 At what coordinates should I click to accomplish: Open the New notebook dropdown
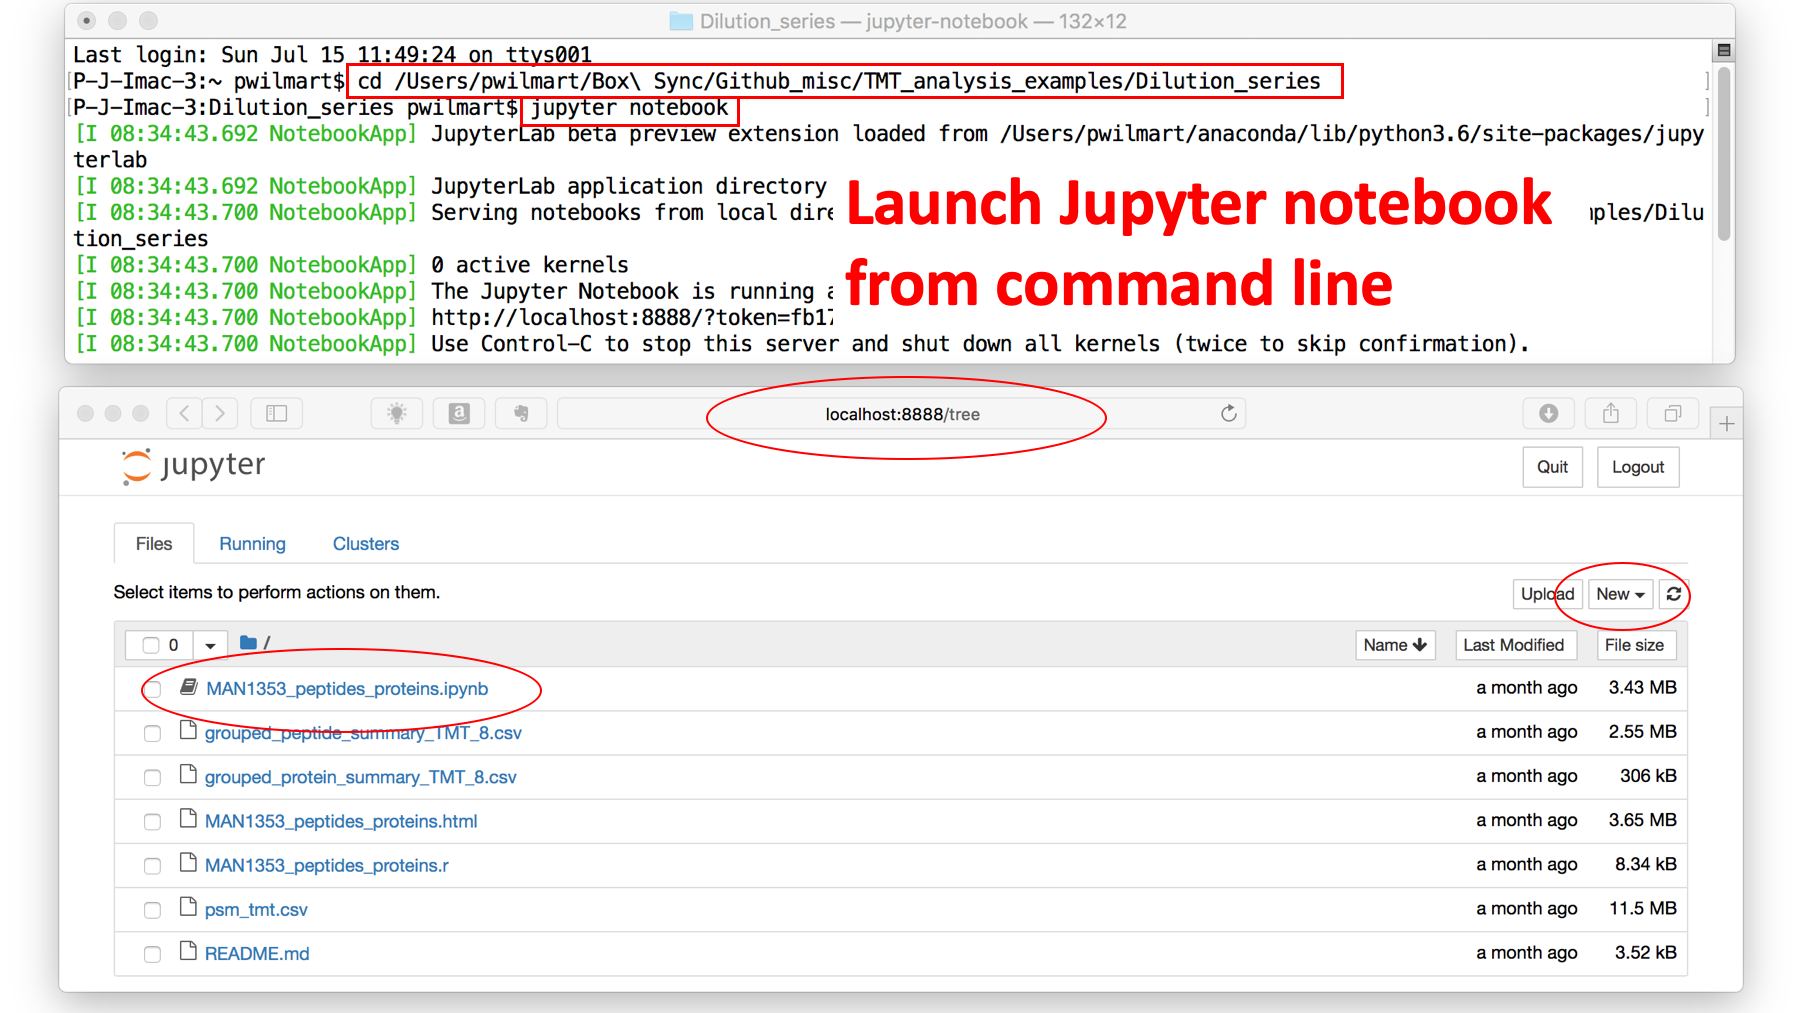point(1620,594)
